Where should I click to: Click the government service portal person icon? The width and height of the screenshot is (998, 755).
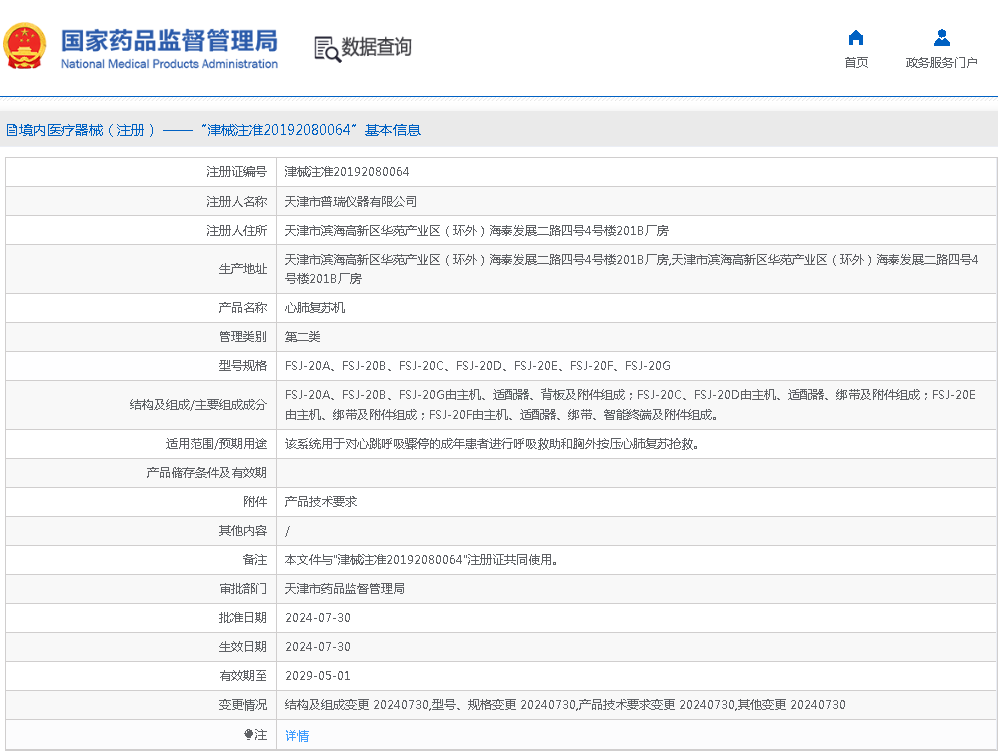point(941,38)
